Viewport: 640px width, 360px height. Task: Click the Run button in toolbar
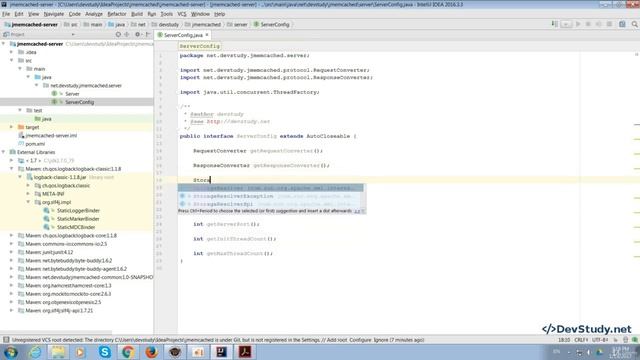coord(578,24)
